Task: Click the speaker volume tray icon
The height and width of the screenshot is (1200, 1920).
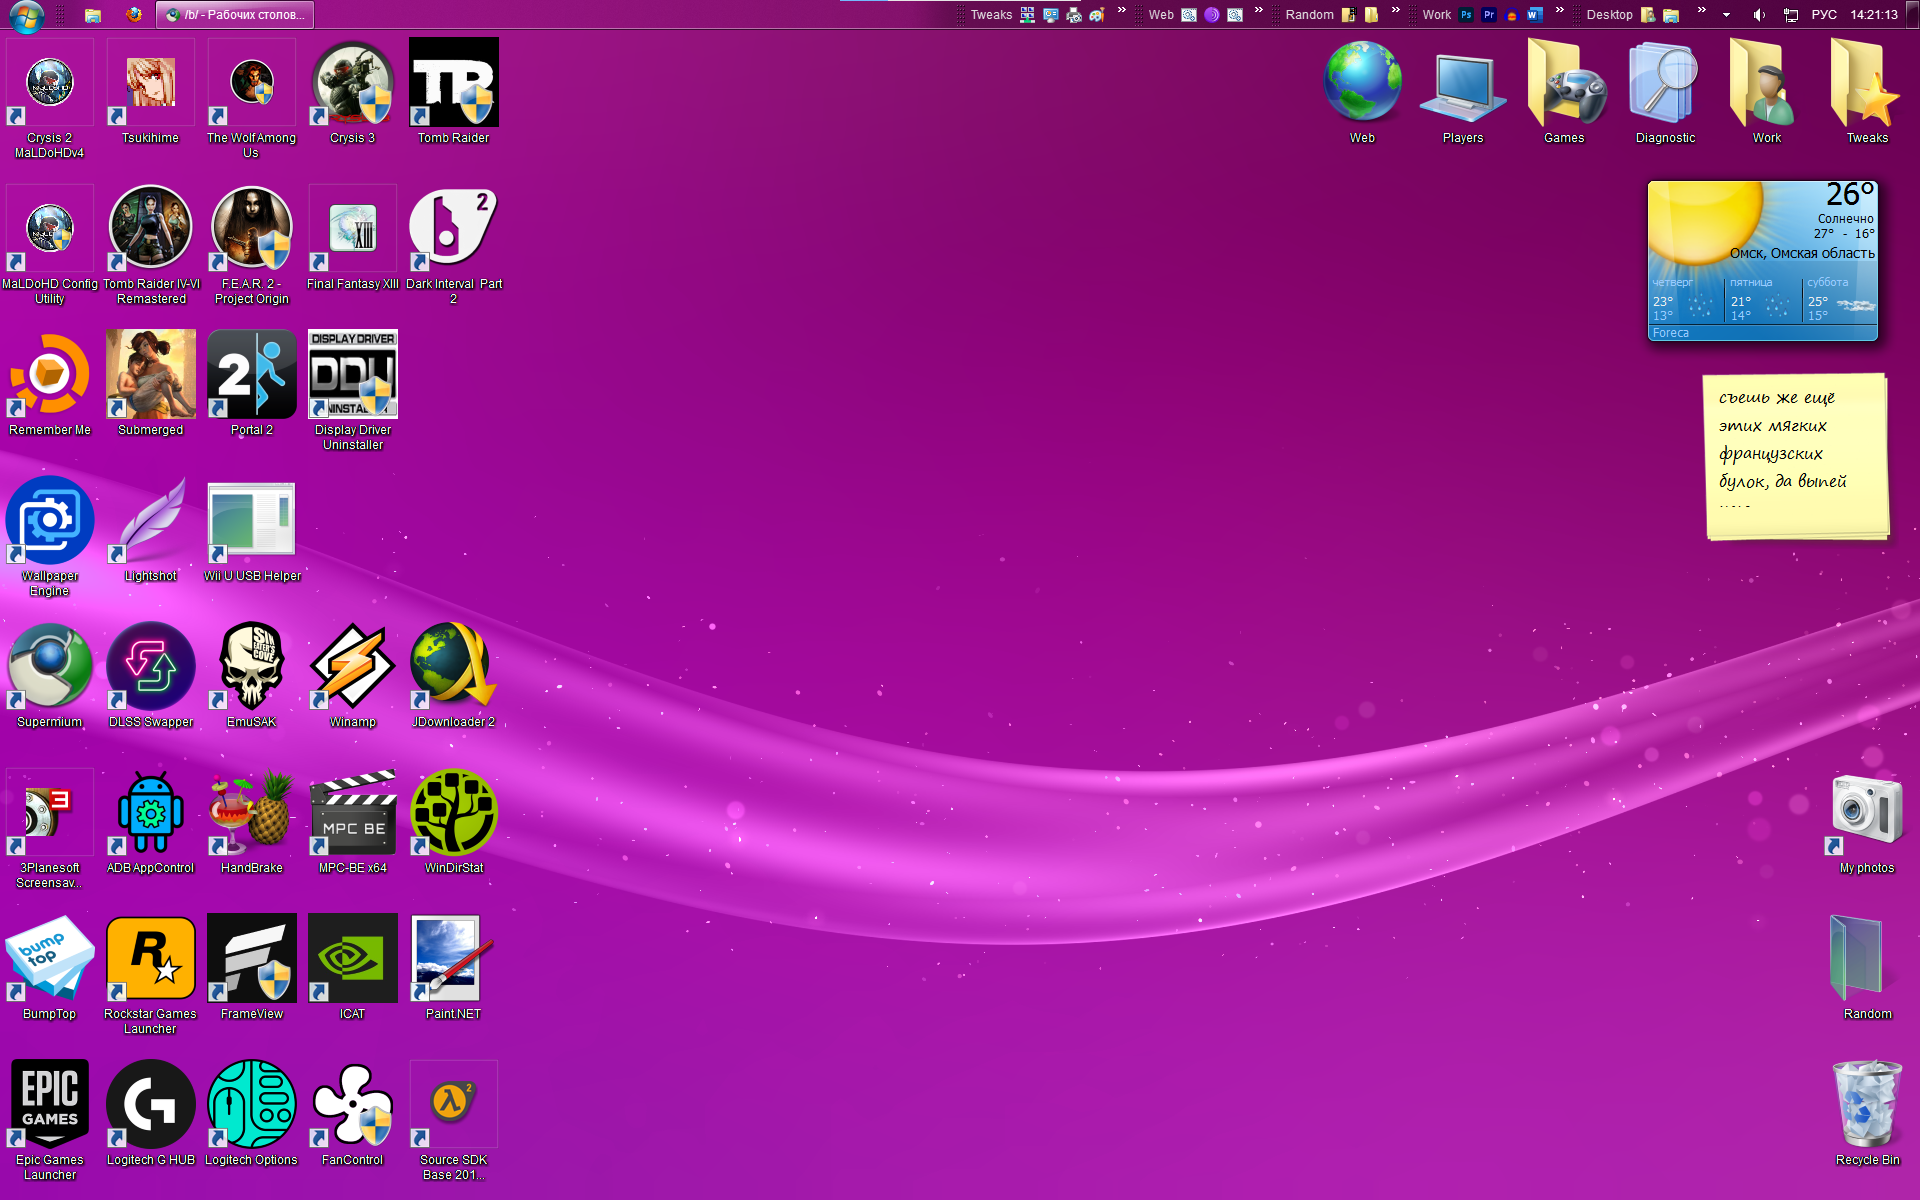Action: click(1759, 15)
